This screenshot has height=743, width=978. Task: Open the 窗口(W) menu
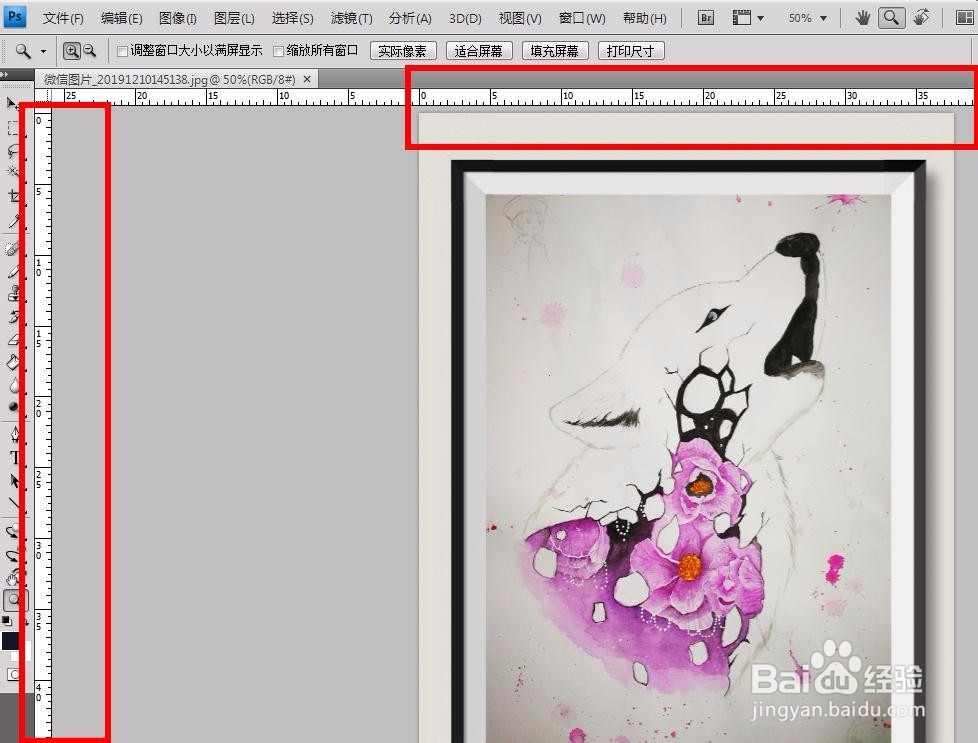pyautogui.click(x=582, y=19)
